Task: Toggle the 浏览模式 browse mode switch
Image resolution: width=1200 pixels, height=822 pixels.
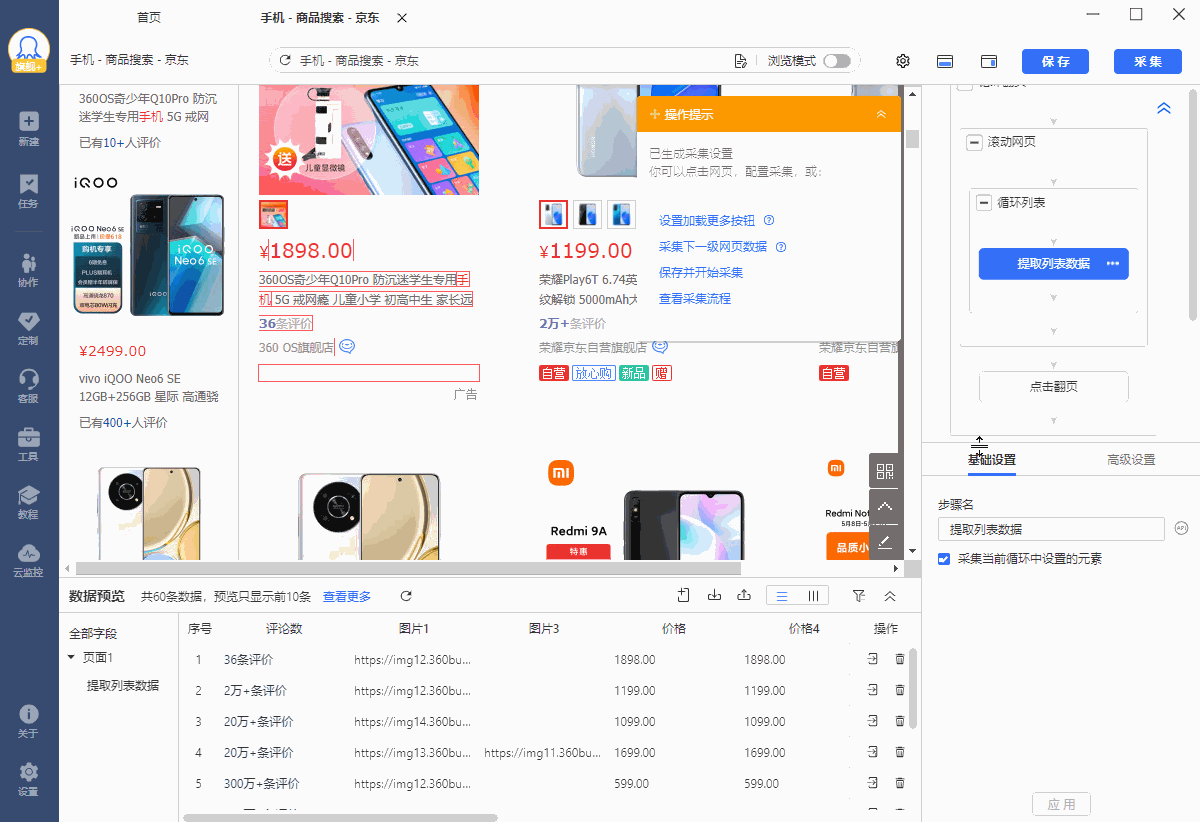Action: coord(837,61)
